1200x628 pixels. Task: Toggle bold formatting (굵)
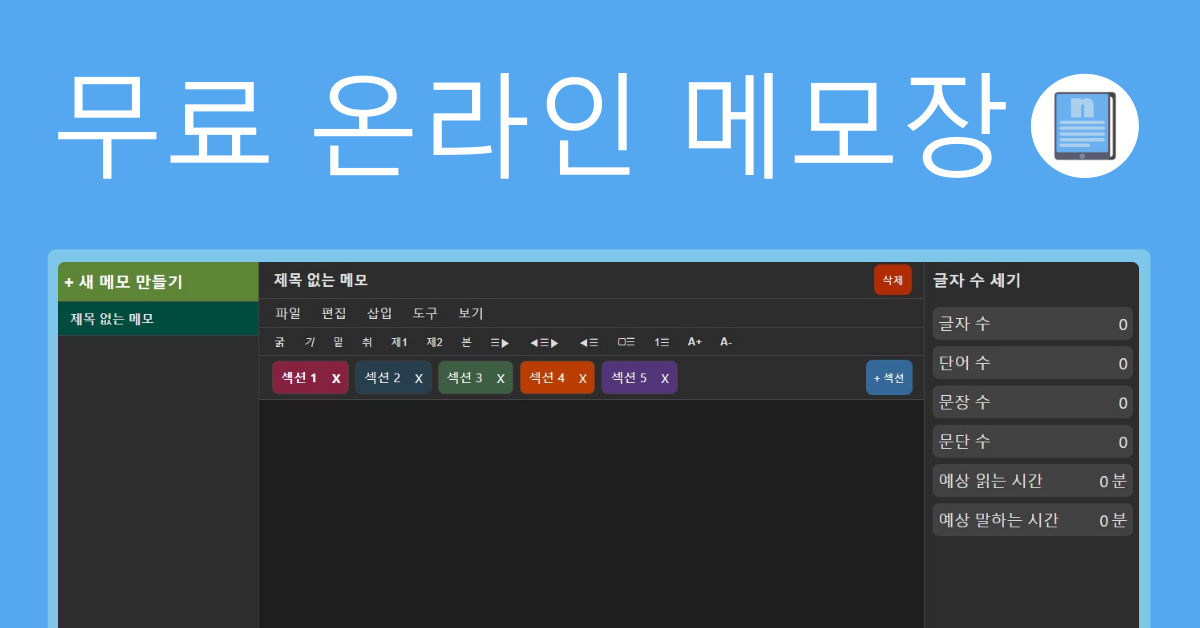pyautogui.click(x=279, y=342)
